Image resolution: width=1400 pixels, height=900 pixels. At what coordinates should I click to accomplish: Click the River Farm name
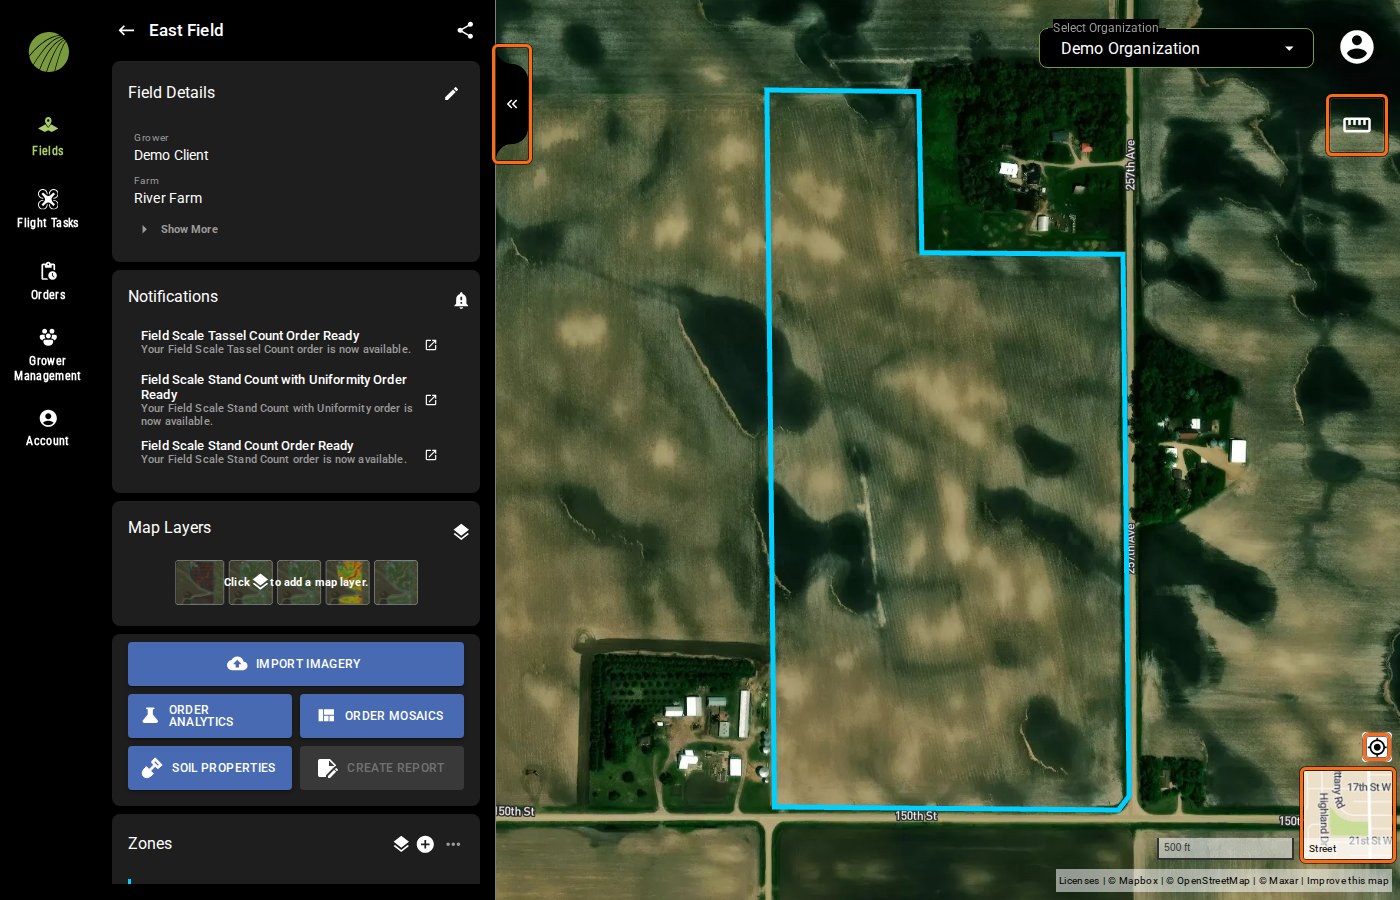click(168, 198)
